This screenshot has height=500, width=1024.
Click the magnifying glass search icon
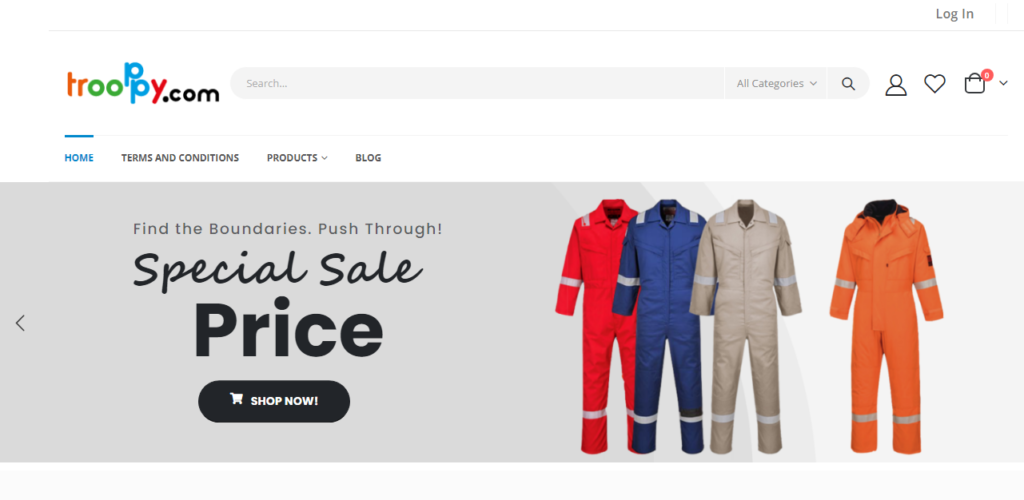848,84
